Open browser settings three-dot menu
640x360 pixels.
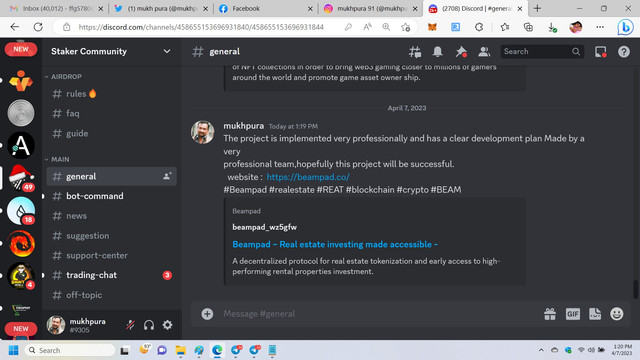point(600,27)
